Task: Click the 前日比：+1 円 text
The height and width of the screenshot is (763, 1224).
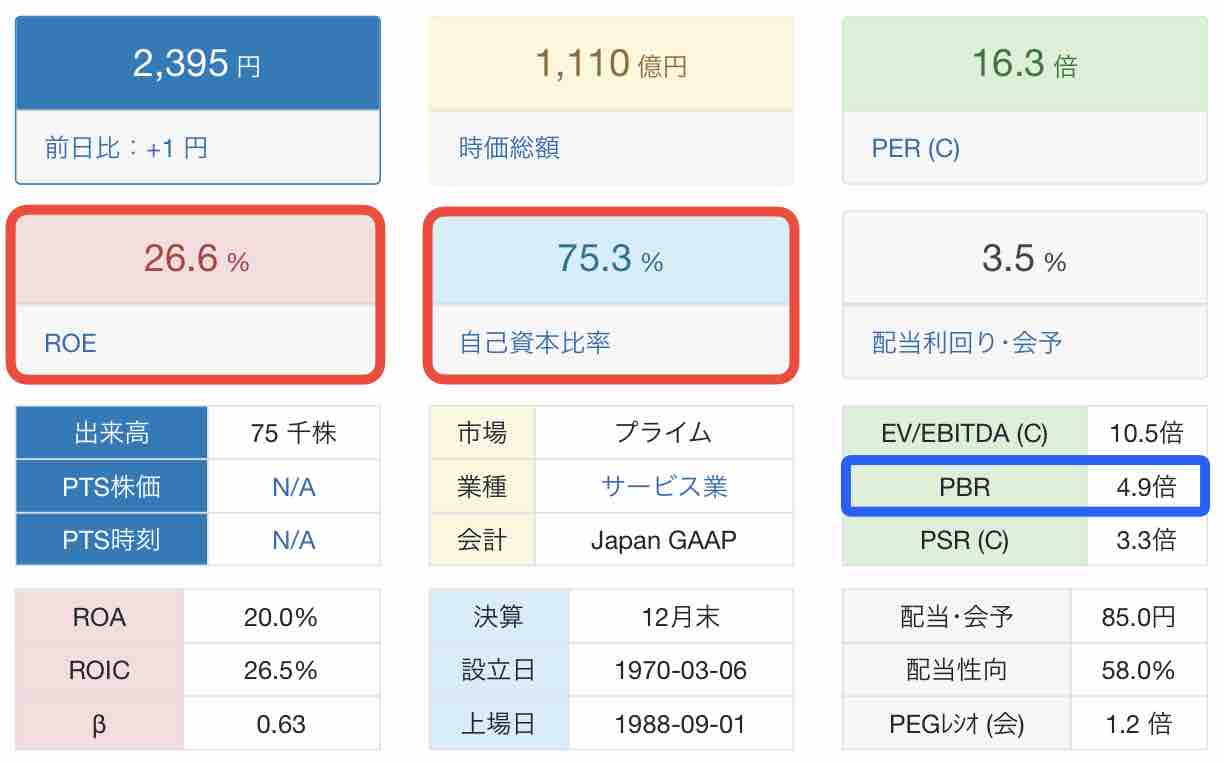Action: point(126,148)
